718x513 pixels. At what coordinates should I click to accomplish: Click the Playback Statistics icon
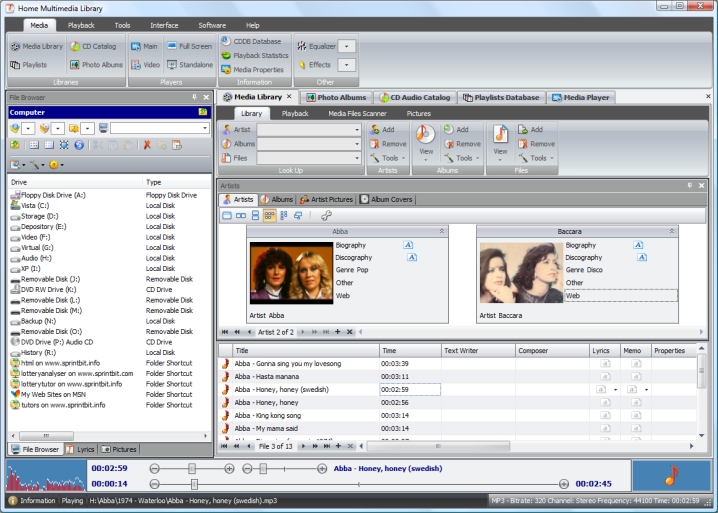[x=225, y=55]
